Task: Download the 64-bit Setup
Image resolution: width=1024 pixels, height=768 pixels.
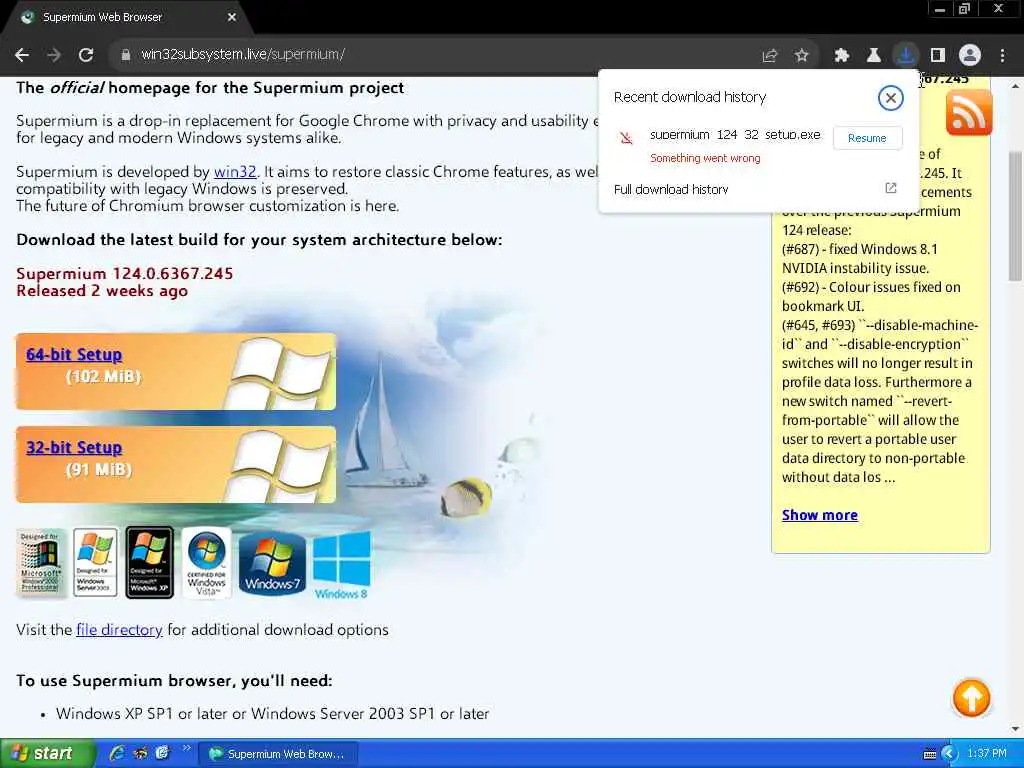Action: coord(74,355)
